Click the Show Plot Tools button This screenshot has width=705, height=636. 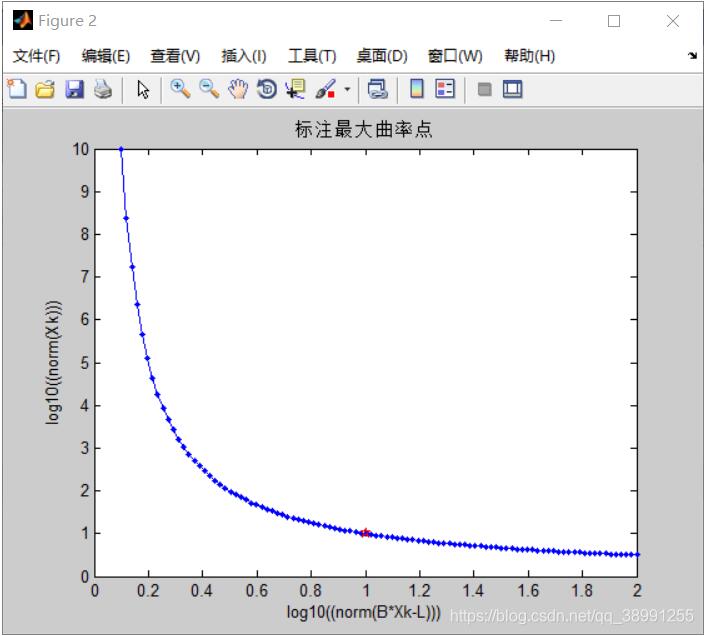[x=513, y=90]
